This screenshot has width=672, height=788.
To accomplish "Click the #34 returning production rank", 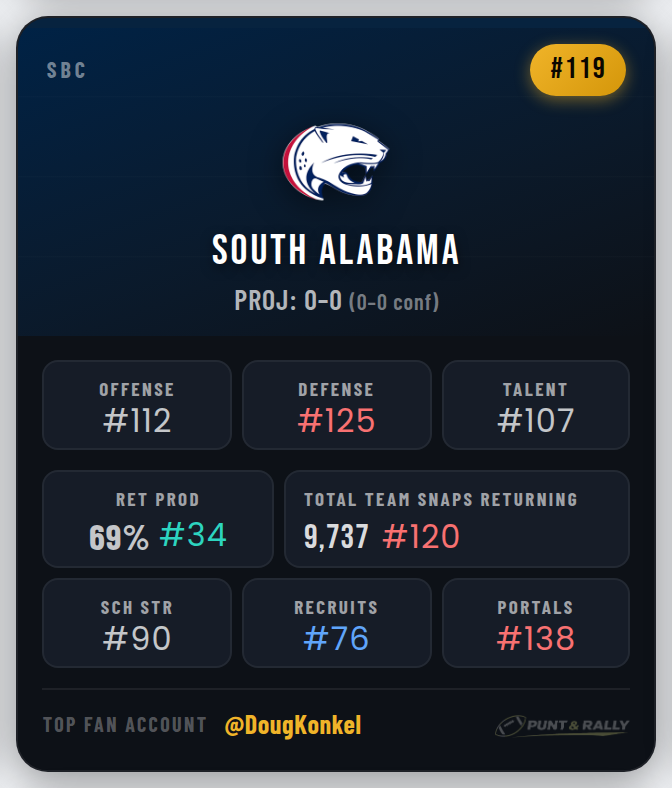I will pos(193,536).
